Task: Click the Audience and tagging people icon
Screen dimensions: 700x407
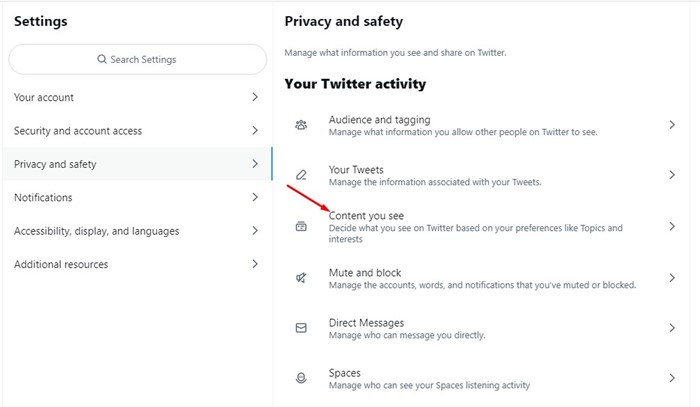Action: point(301,125)
